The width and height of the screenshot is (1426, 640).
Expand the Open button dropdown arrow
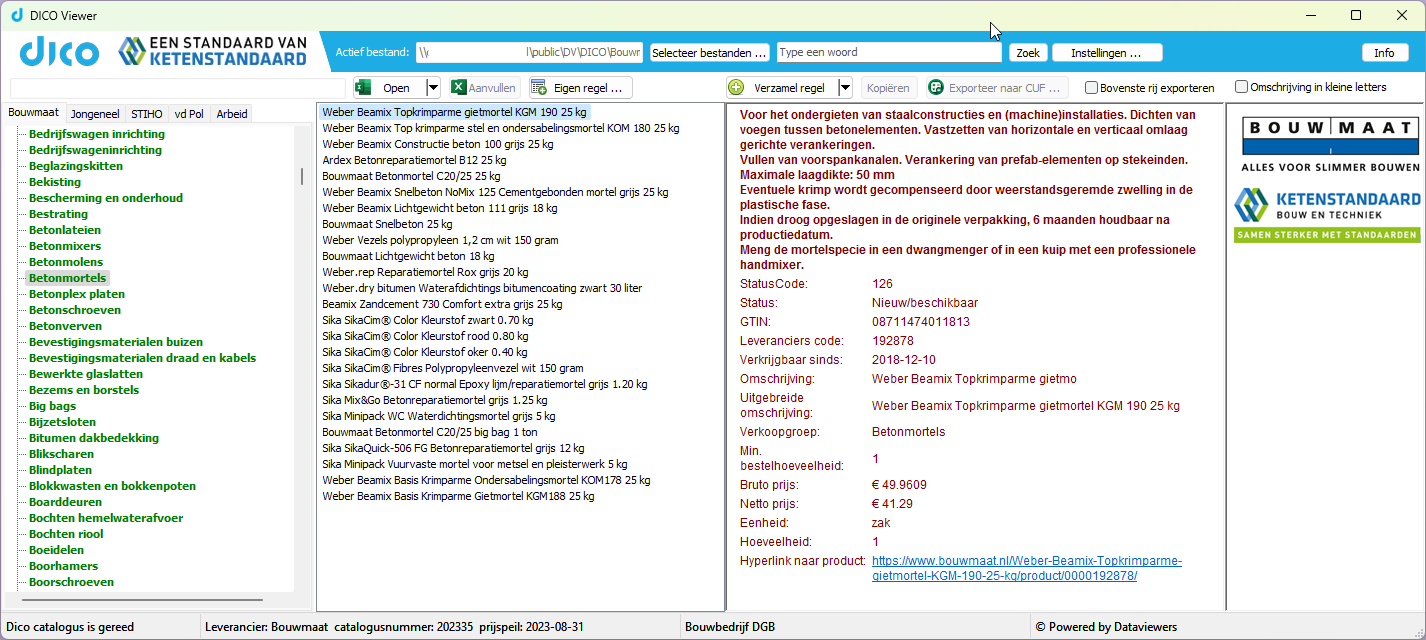tap(433, 88)
